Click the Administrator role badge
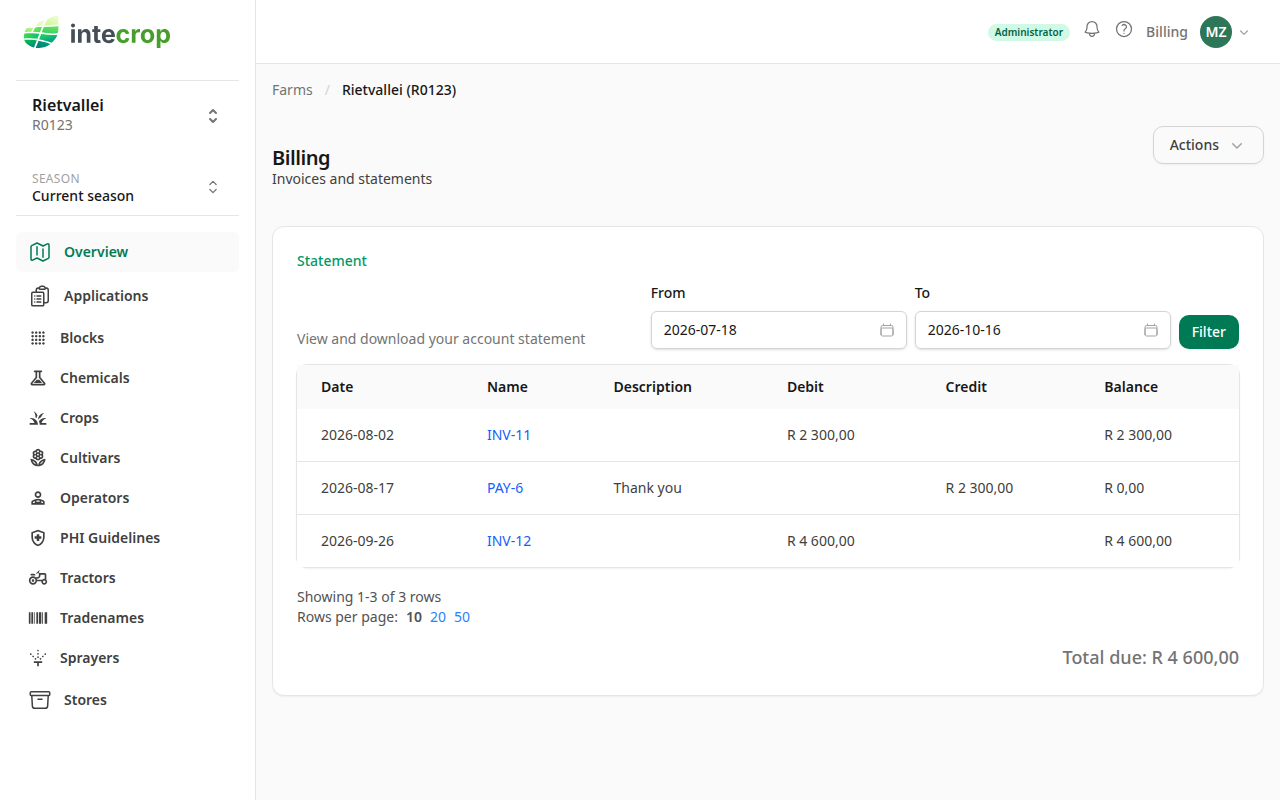Image resolution: width=1280 pixels, height=800 pixels. pyautogui.click(x=1029, y=32)
